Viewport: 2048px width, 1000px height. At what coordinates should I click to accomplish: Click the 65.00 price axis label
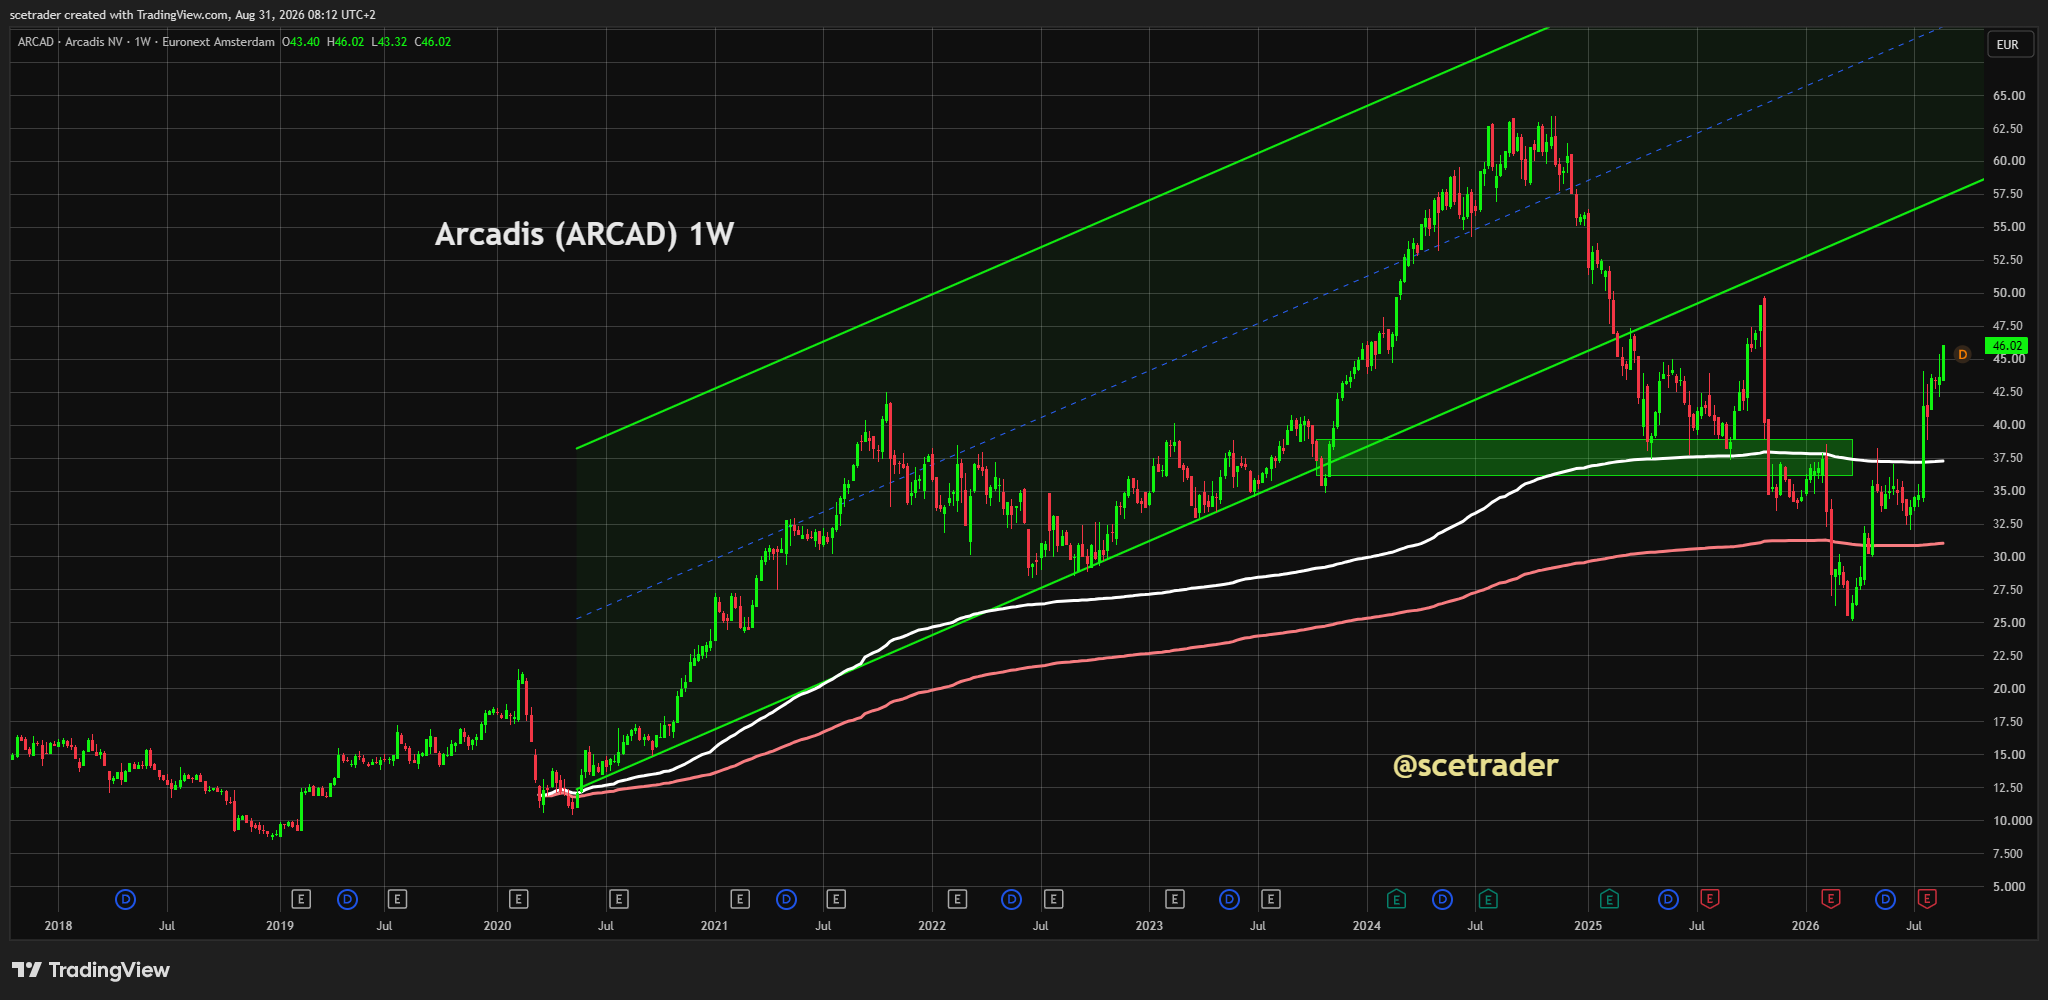(x=2009, y=96)
